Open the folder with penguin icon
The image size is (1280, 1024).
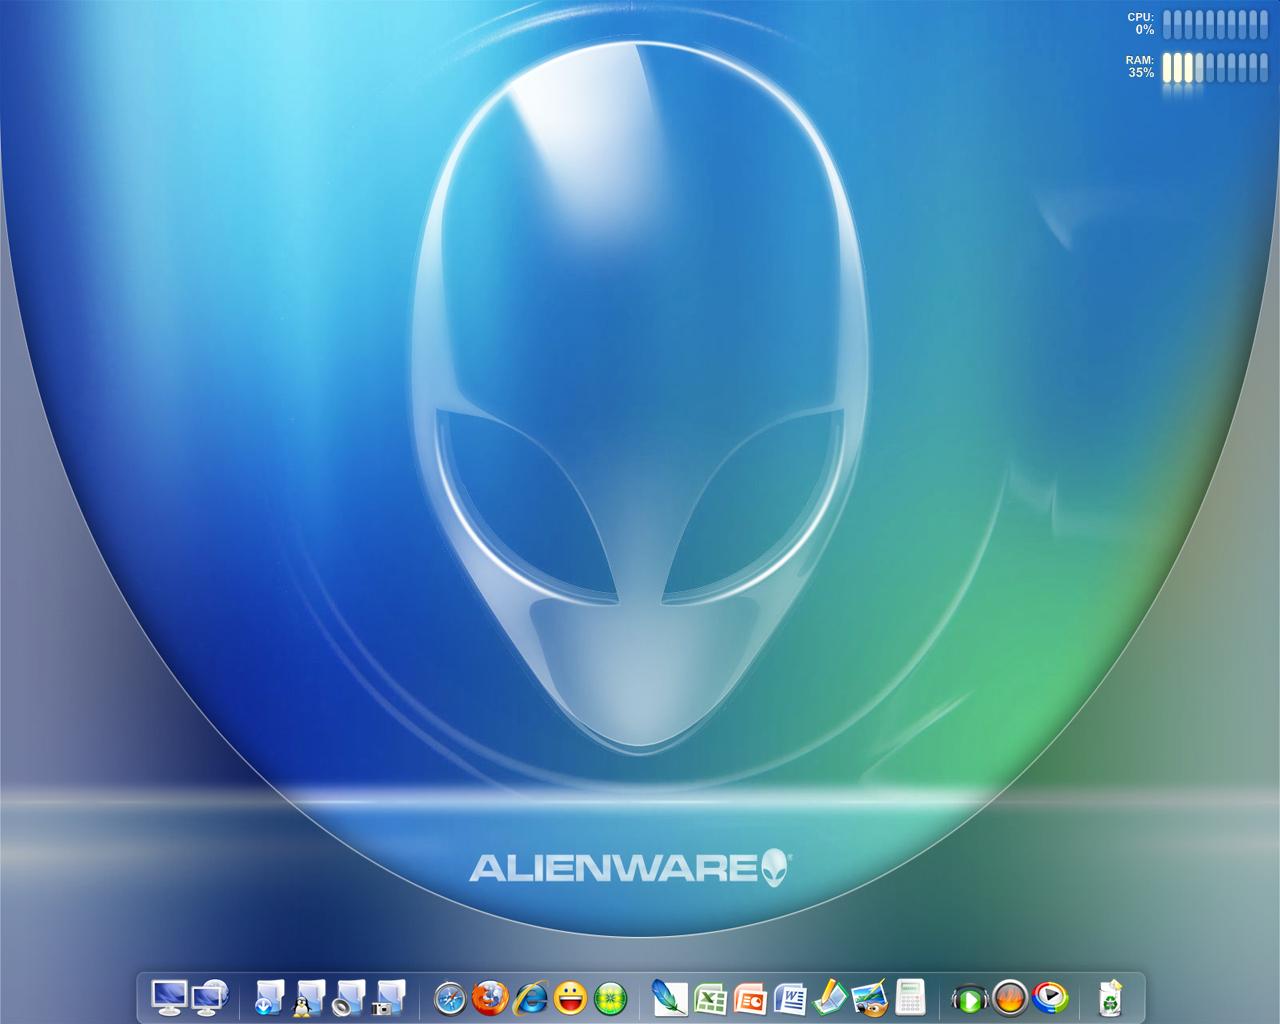[310, 997]
